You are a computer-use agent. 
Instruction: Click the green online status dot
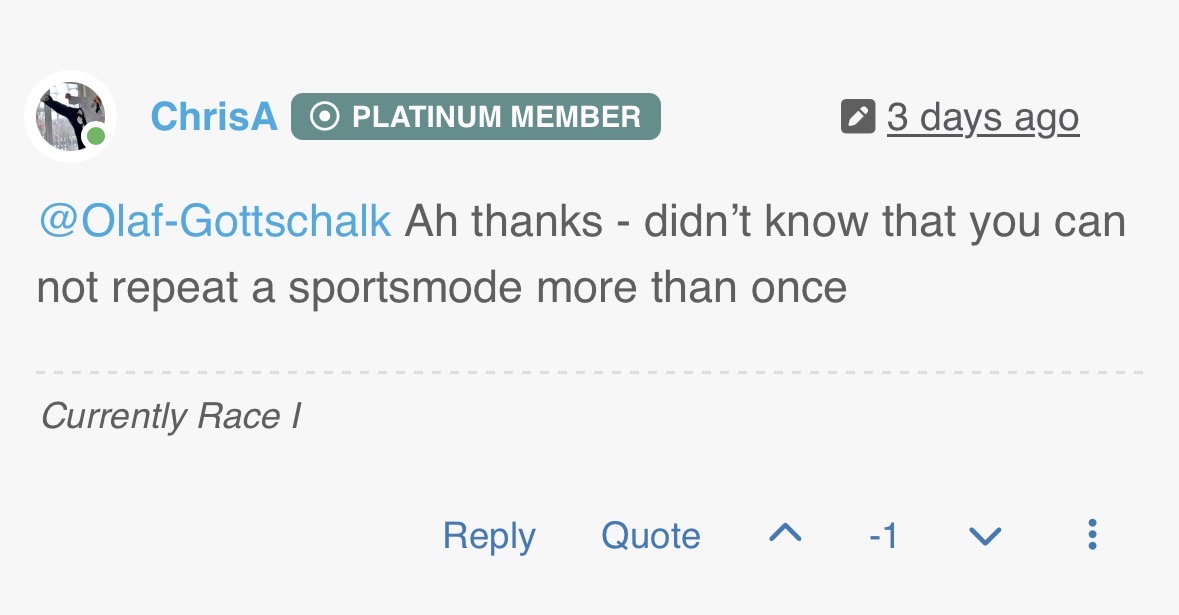click(96, 136)
